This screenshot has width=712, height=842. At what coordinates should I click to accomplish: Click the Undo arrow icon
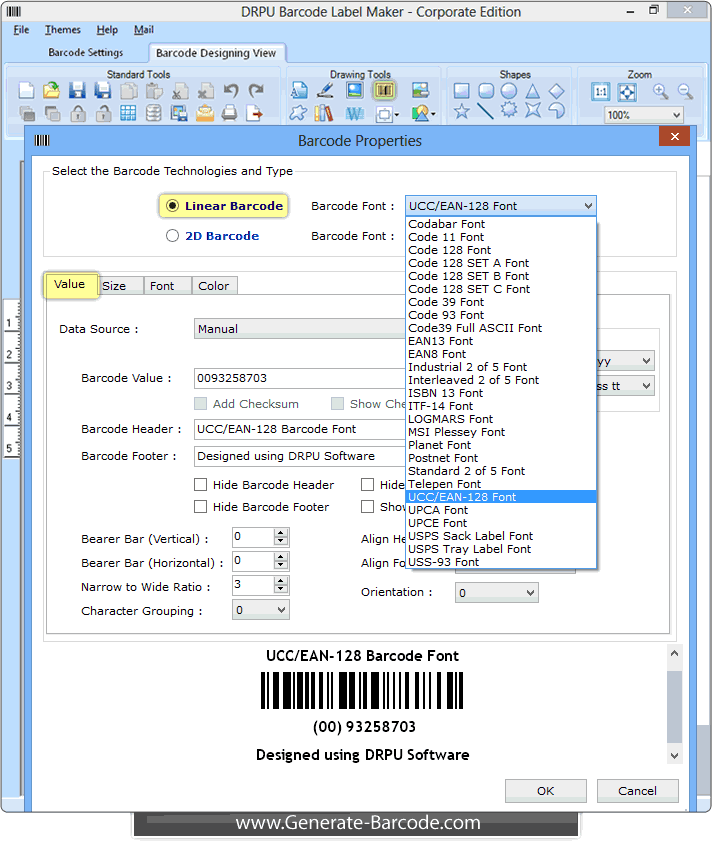(x=231, y=91)
